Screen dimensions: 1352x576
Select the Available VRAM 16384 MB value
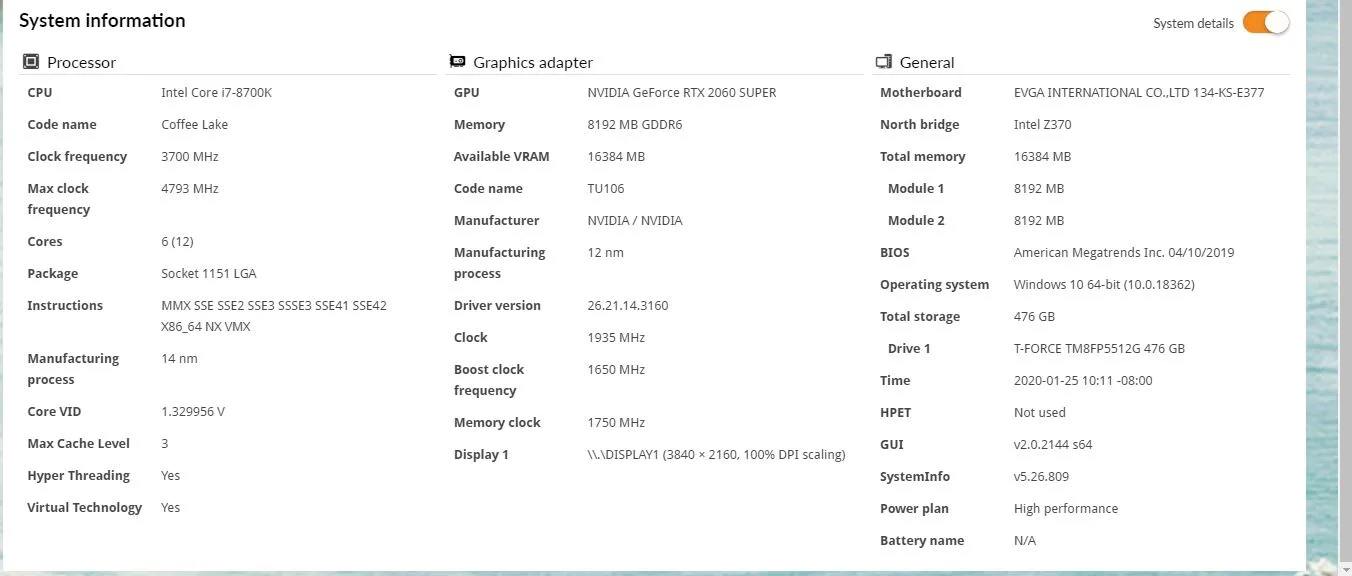[616, 157]
